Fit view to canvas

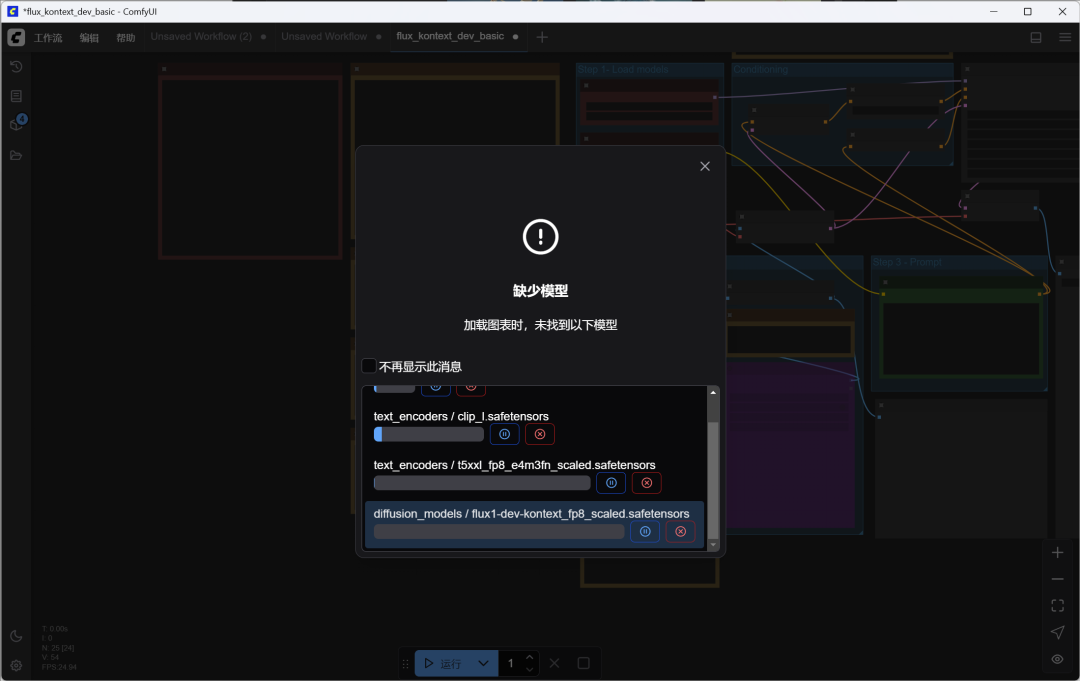point(1057,606)
